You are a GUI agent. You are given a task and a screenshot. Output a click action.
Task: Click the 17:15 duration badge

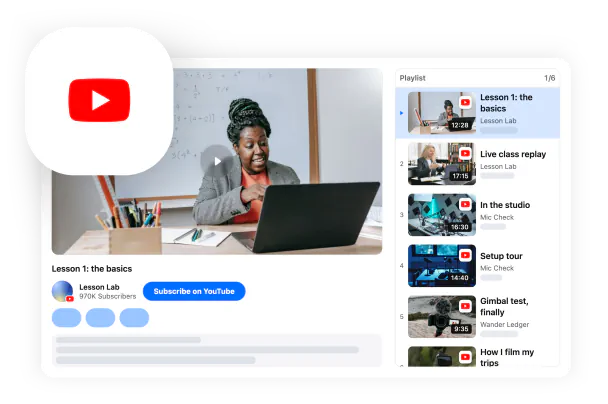(460, 176)
